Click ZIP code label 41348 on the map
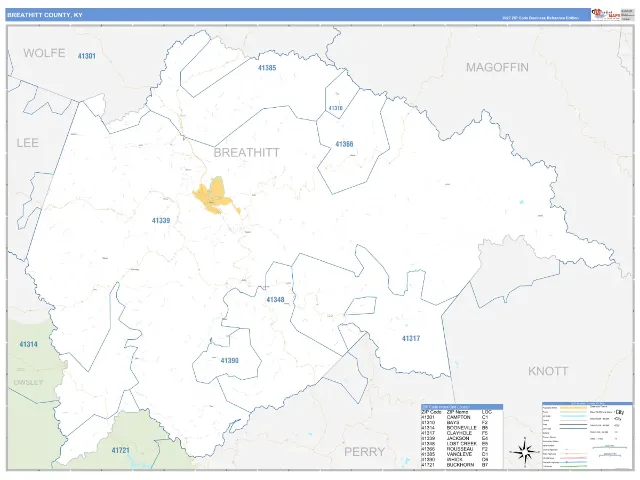Screen dimensions: 640x480 (x=275, y=300)
